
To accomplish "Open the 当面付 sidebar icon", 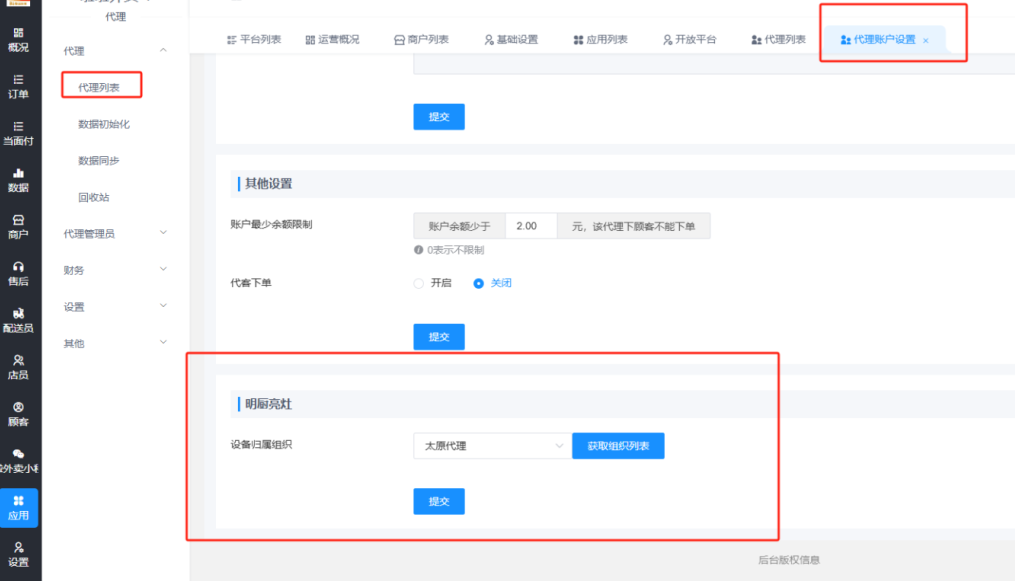I will [18, 133].
